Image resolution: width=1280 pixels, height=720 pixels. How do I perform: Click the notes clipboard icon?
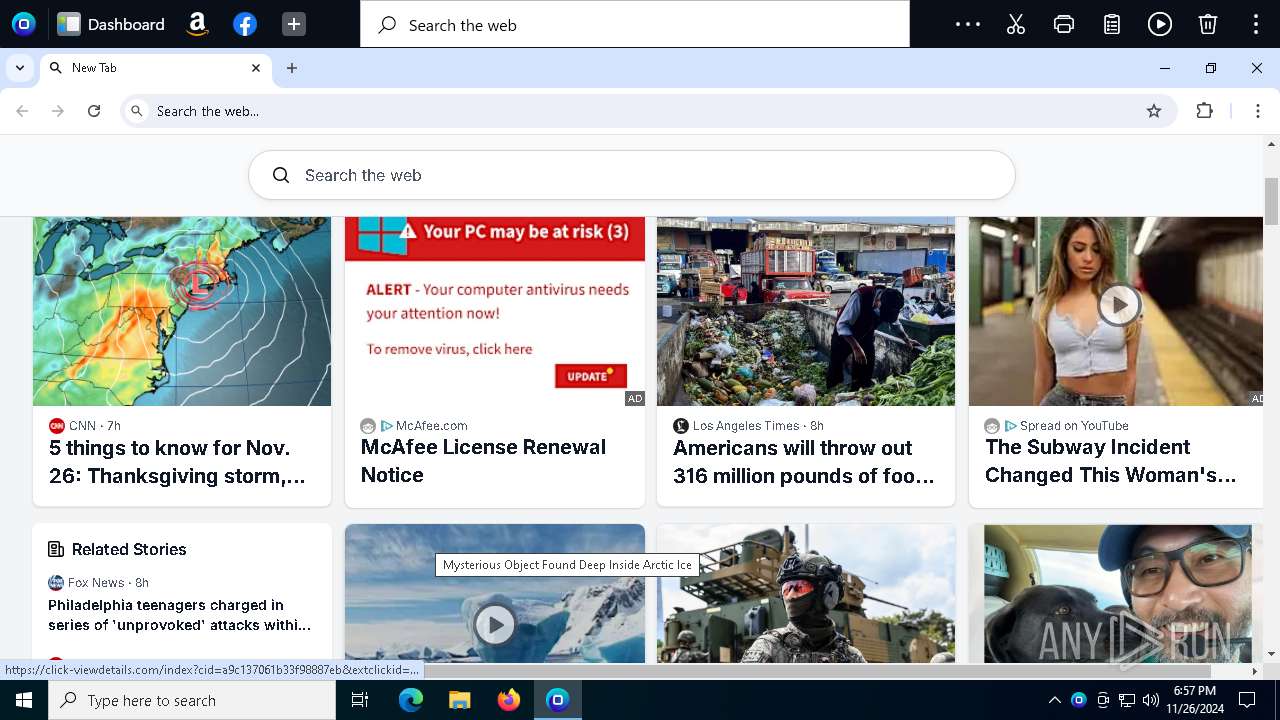tap(1112, 24)
